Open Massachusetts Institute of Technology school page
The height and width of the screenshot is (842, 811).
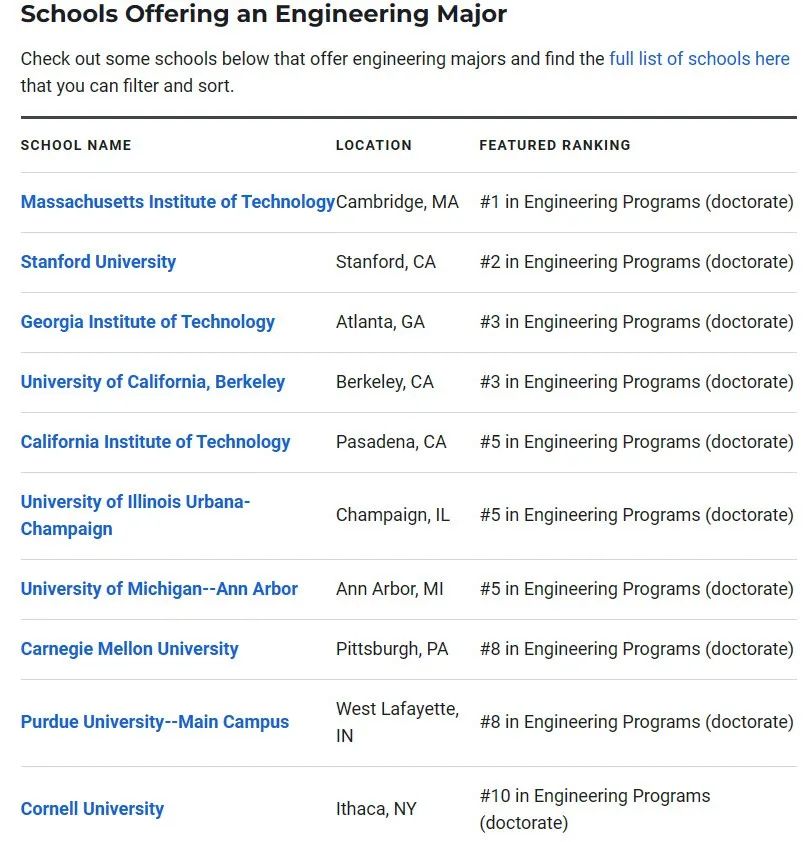(178, 202)
